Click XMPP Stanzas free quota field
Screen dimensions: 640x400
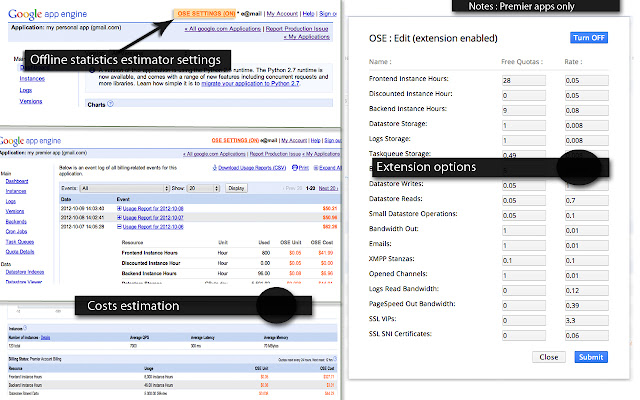[524, 260]
